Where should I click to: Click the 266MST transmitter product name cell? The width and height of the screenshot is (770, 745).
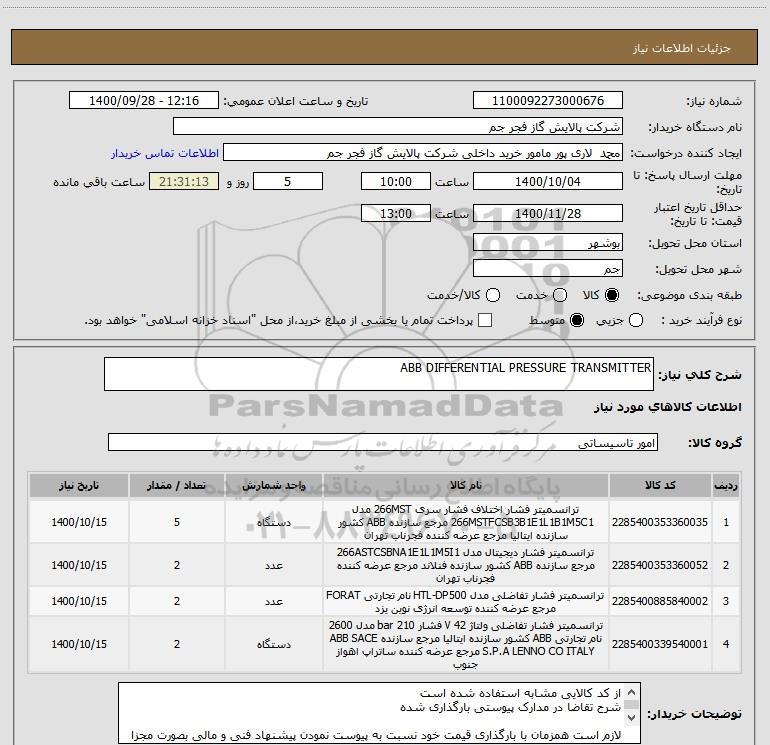tap(466, 522)
